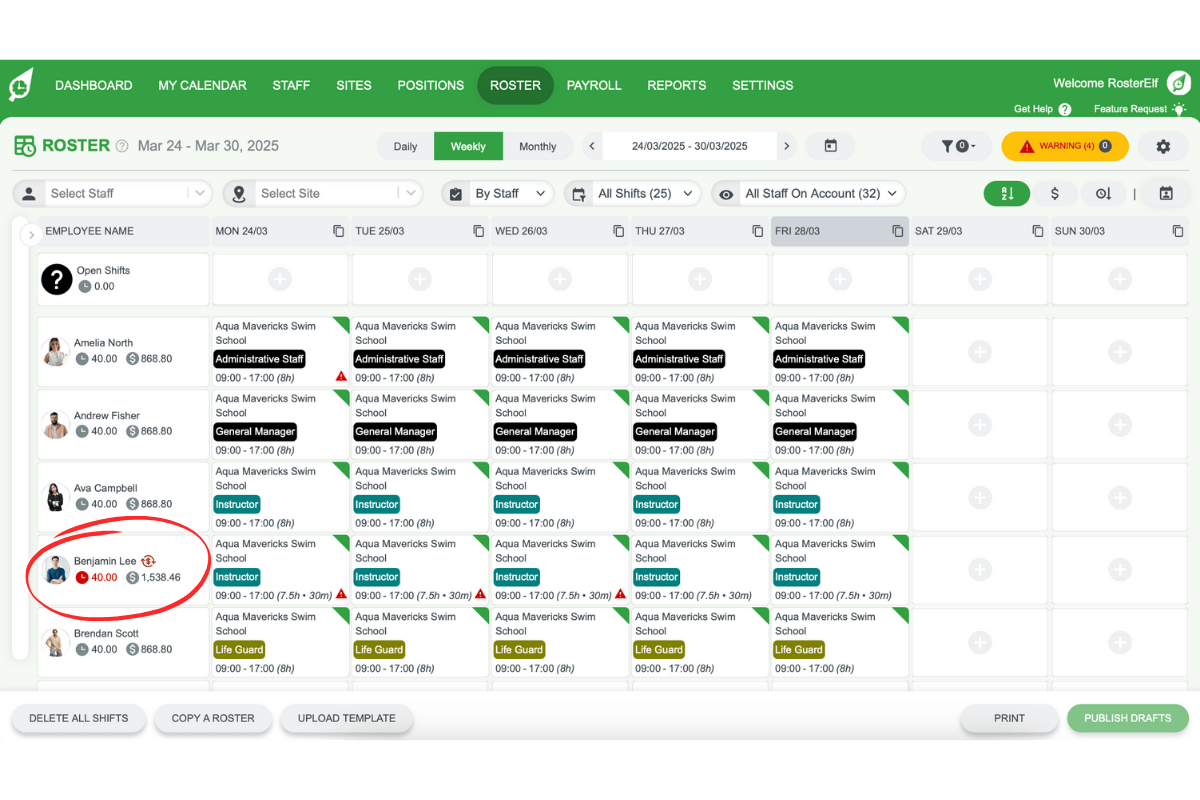
Task: Open the roster settings gear icon
Action: pyautogui.click(x=1163, y=146)
